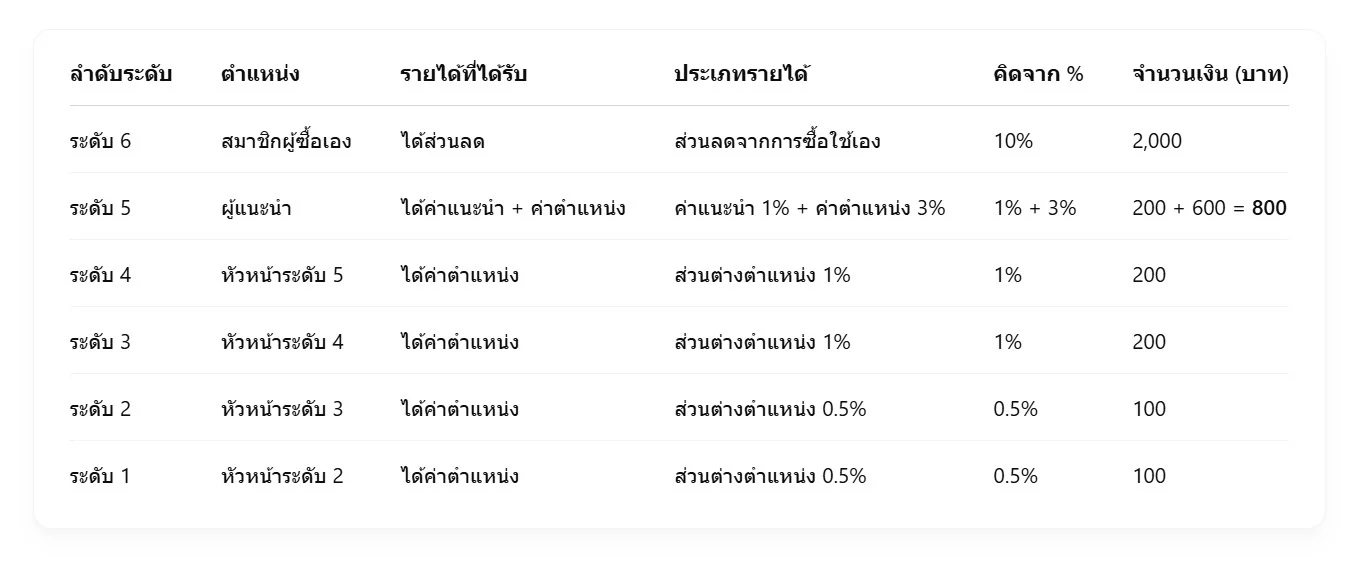Click the 'จำนวนเงิน (บาท)' column header
1361x566 pixels.
[x=1210, y=74]
